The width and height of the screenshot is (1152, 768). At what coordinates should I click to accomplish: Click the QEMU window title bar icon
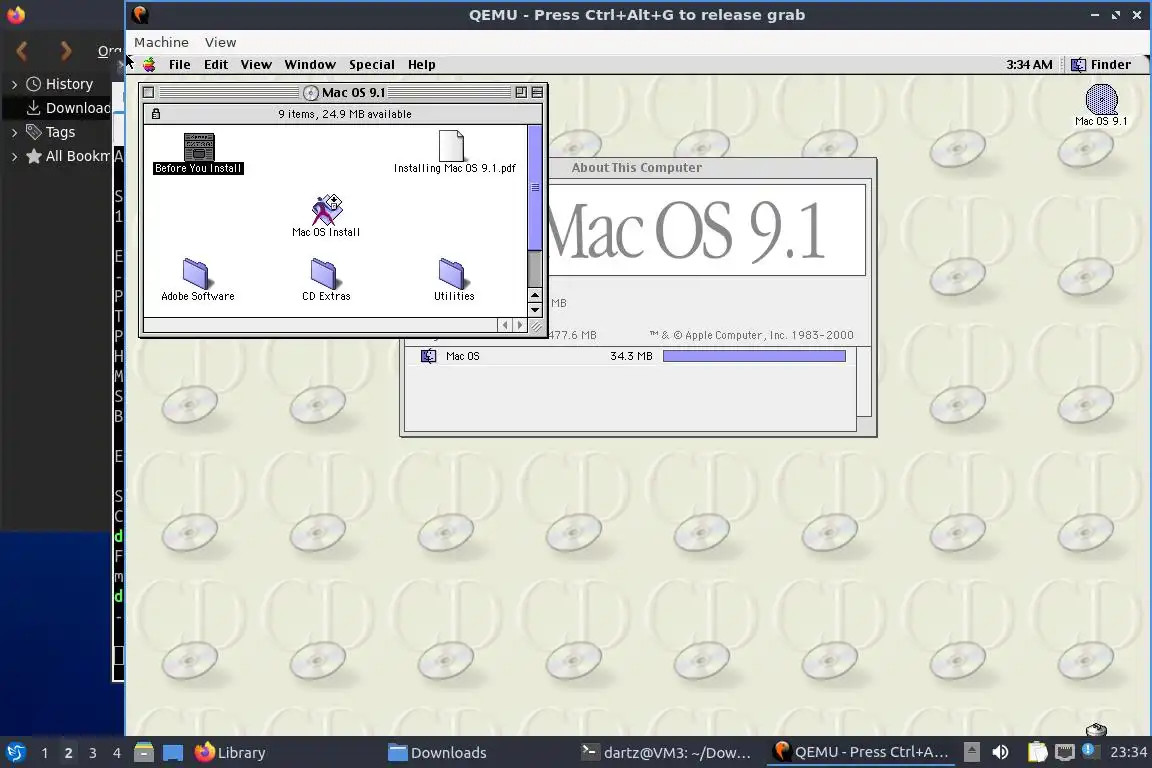point(140,15)
